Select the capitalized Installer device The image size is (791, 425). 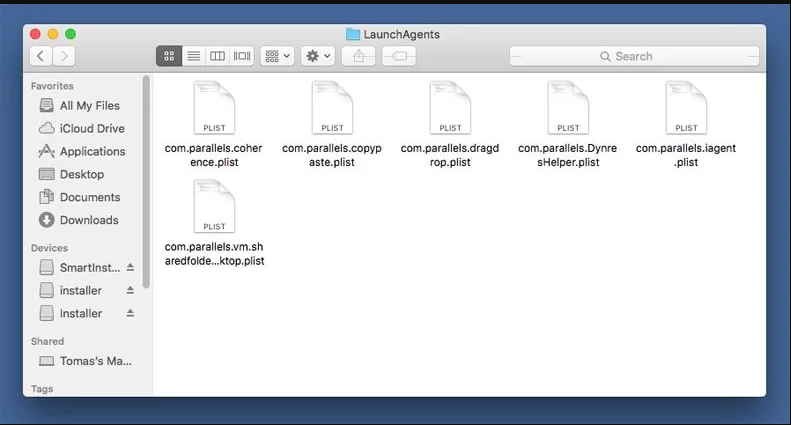click(71, 313)
